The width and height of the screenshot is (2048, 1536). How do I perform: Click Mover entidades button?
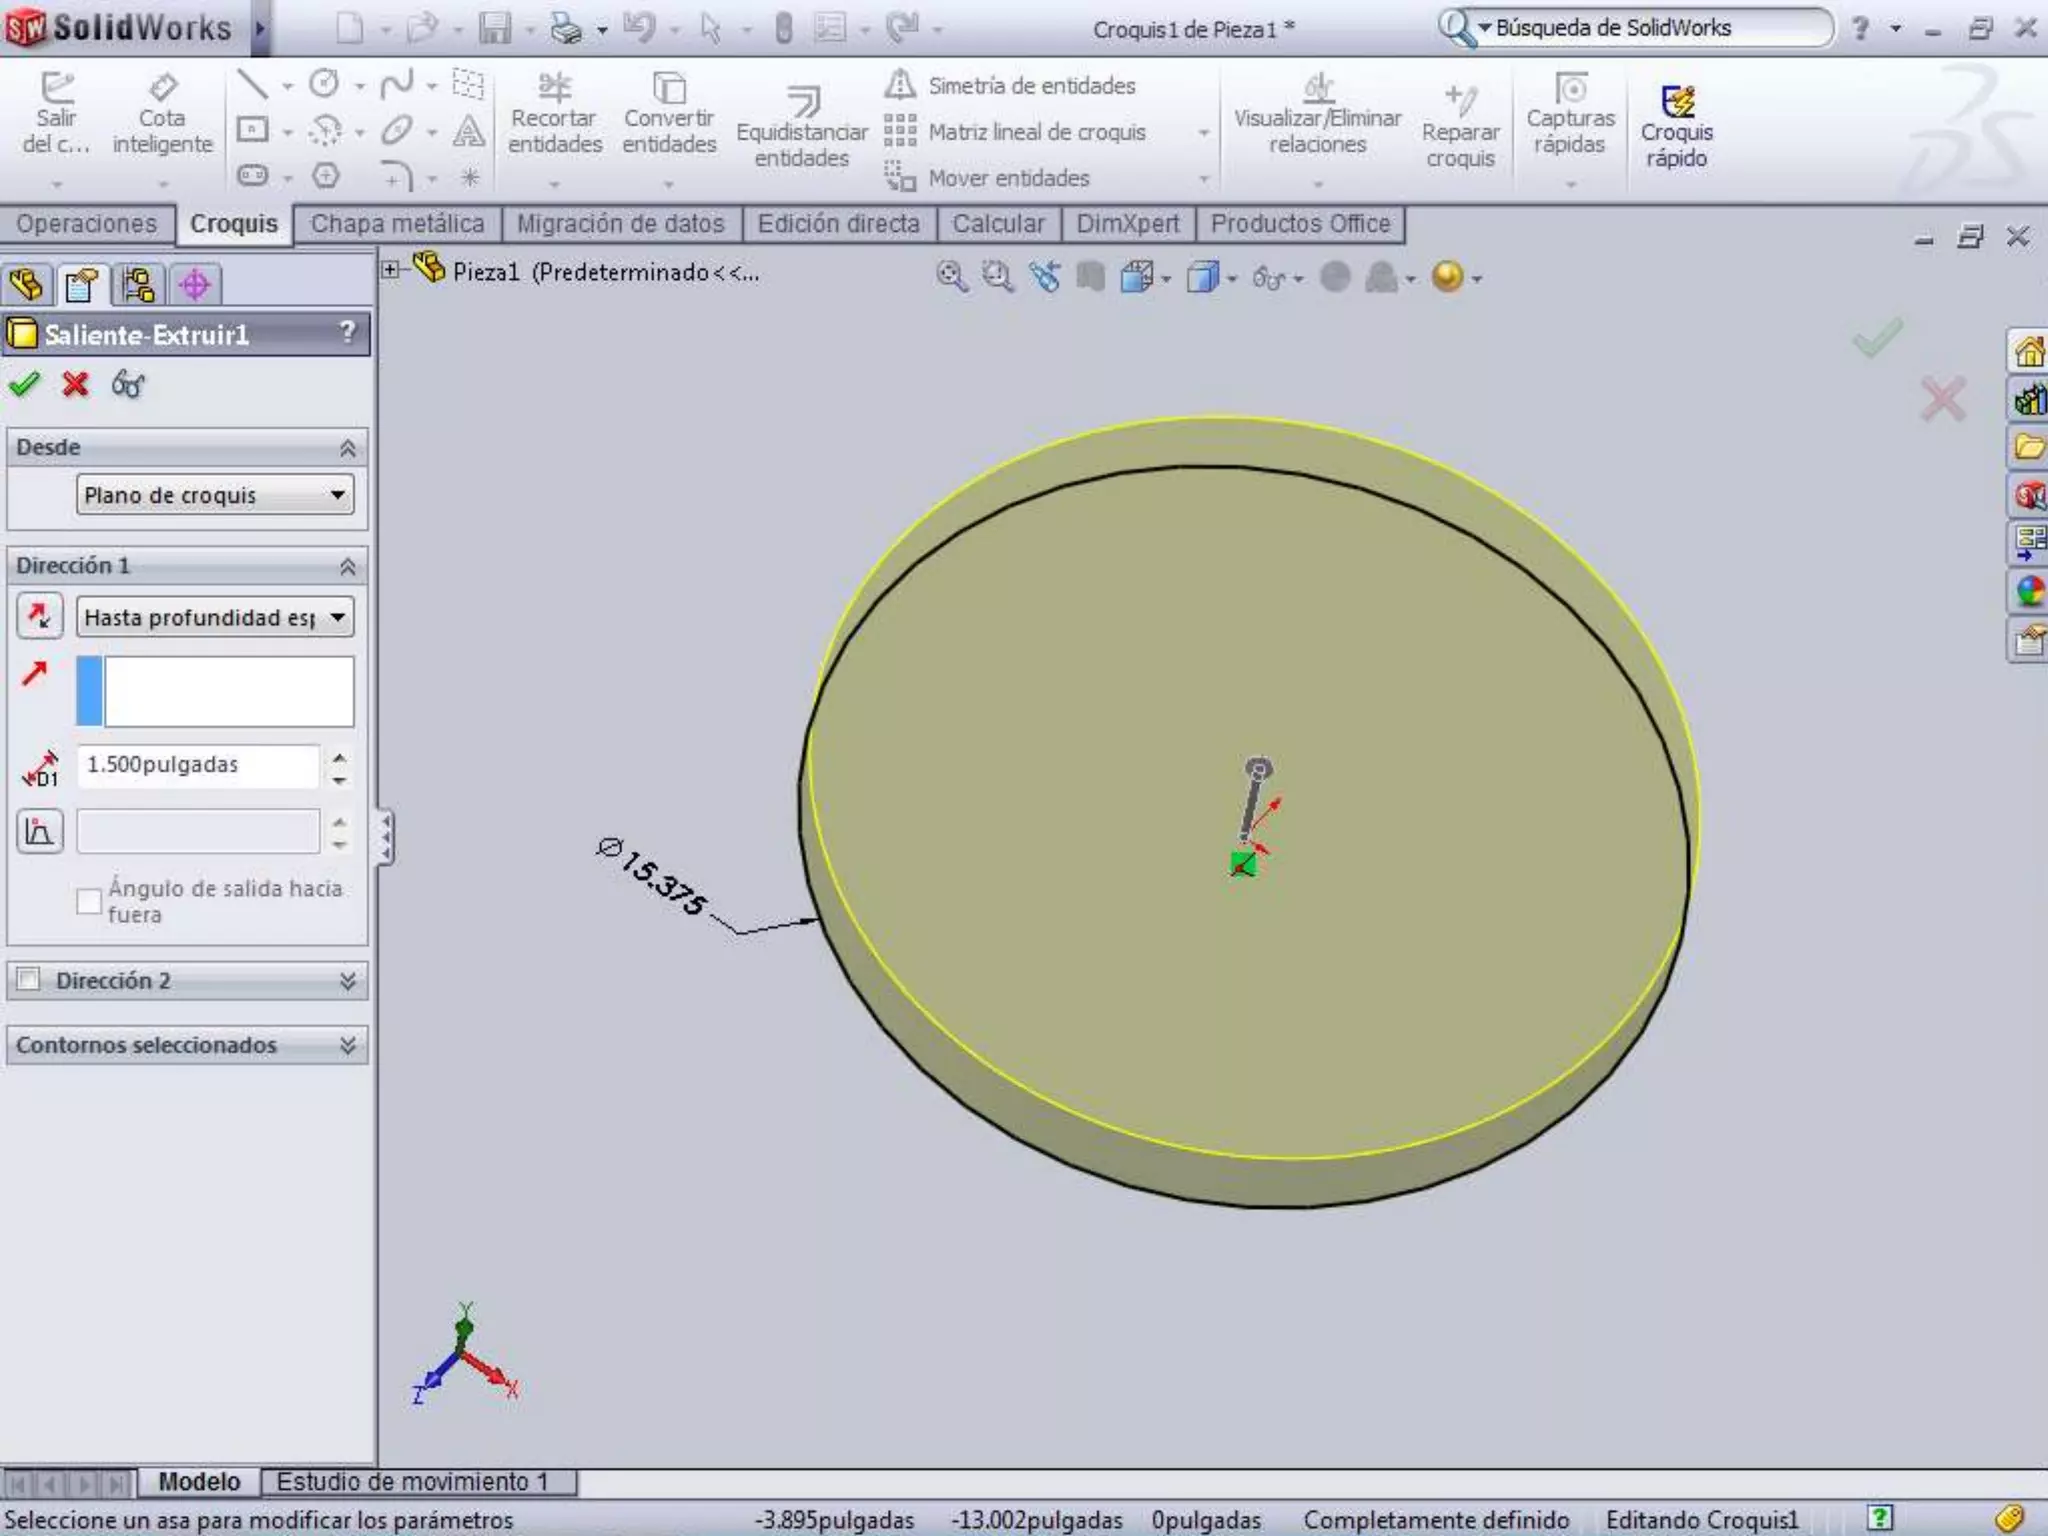[1008, 178]
